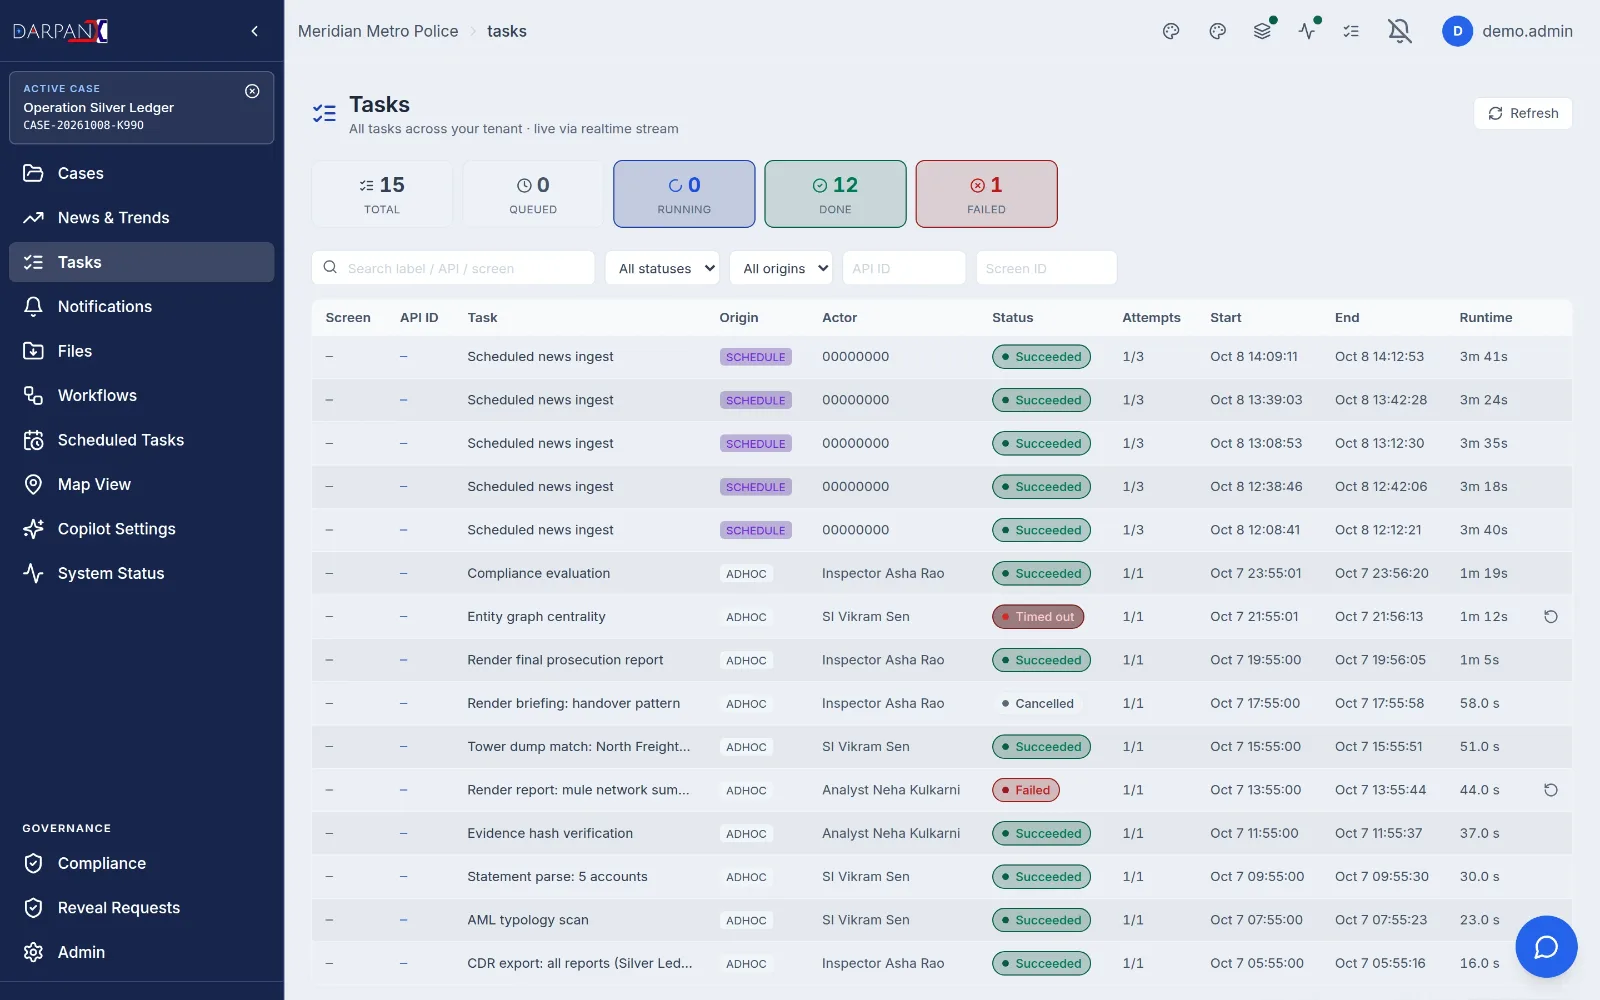1600x1000 pixels.
Task: Click the API ID filter field
Action: (x=904, y=268)
